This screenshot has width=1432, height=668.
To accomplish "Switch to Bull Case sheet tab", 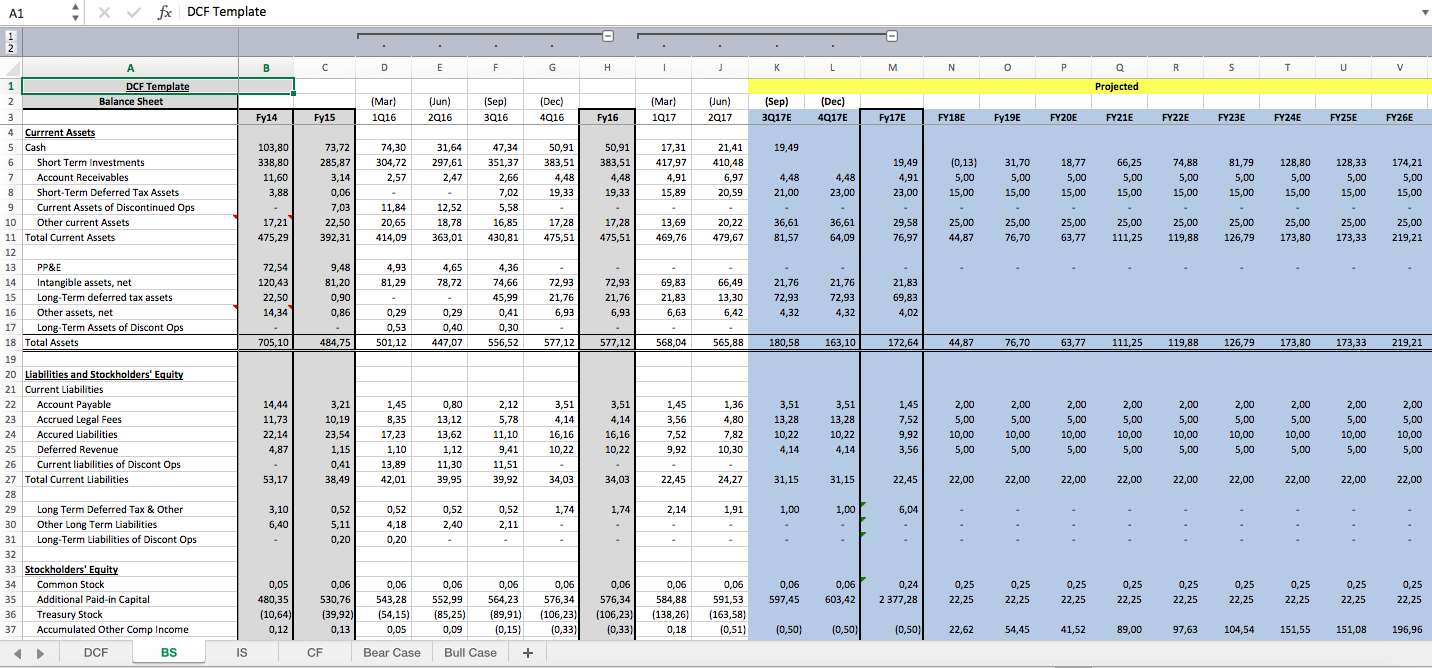I will (x=470, y=653).
